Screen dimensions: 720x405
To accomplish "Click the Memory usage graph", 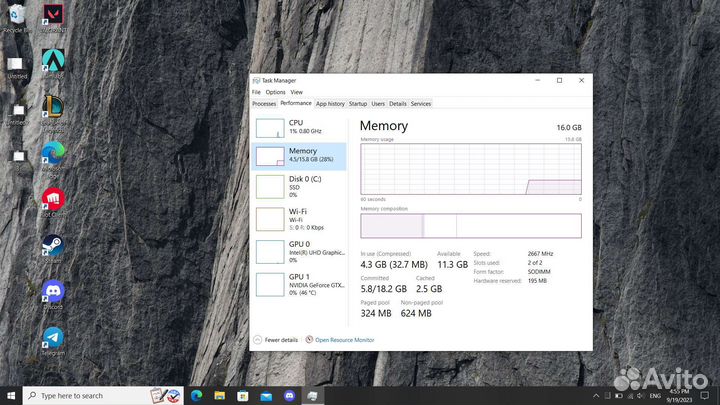I will 471,169.
